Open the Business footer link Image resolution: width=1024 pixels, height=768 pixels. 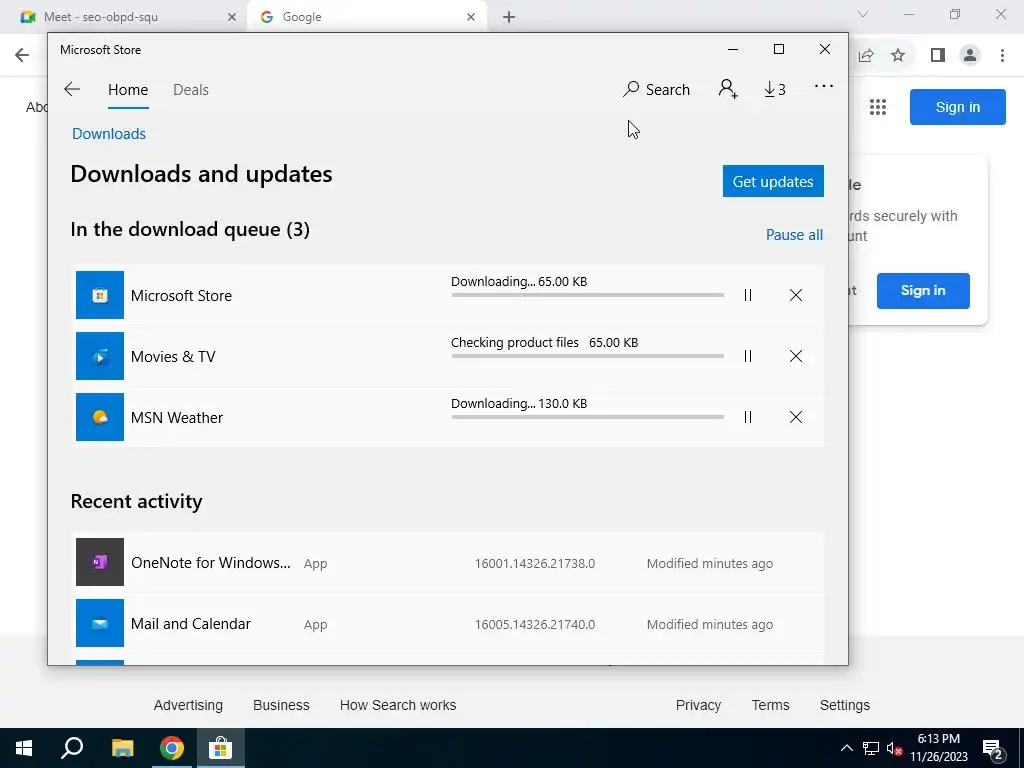281,705
